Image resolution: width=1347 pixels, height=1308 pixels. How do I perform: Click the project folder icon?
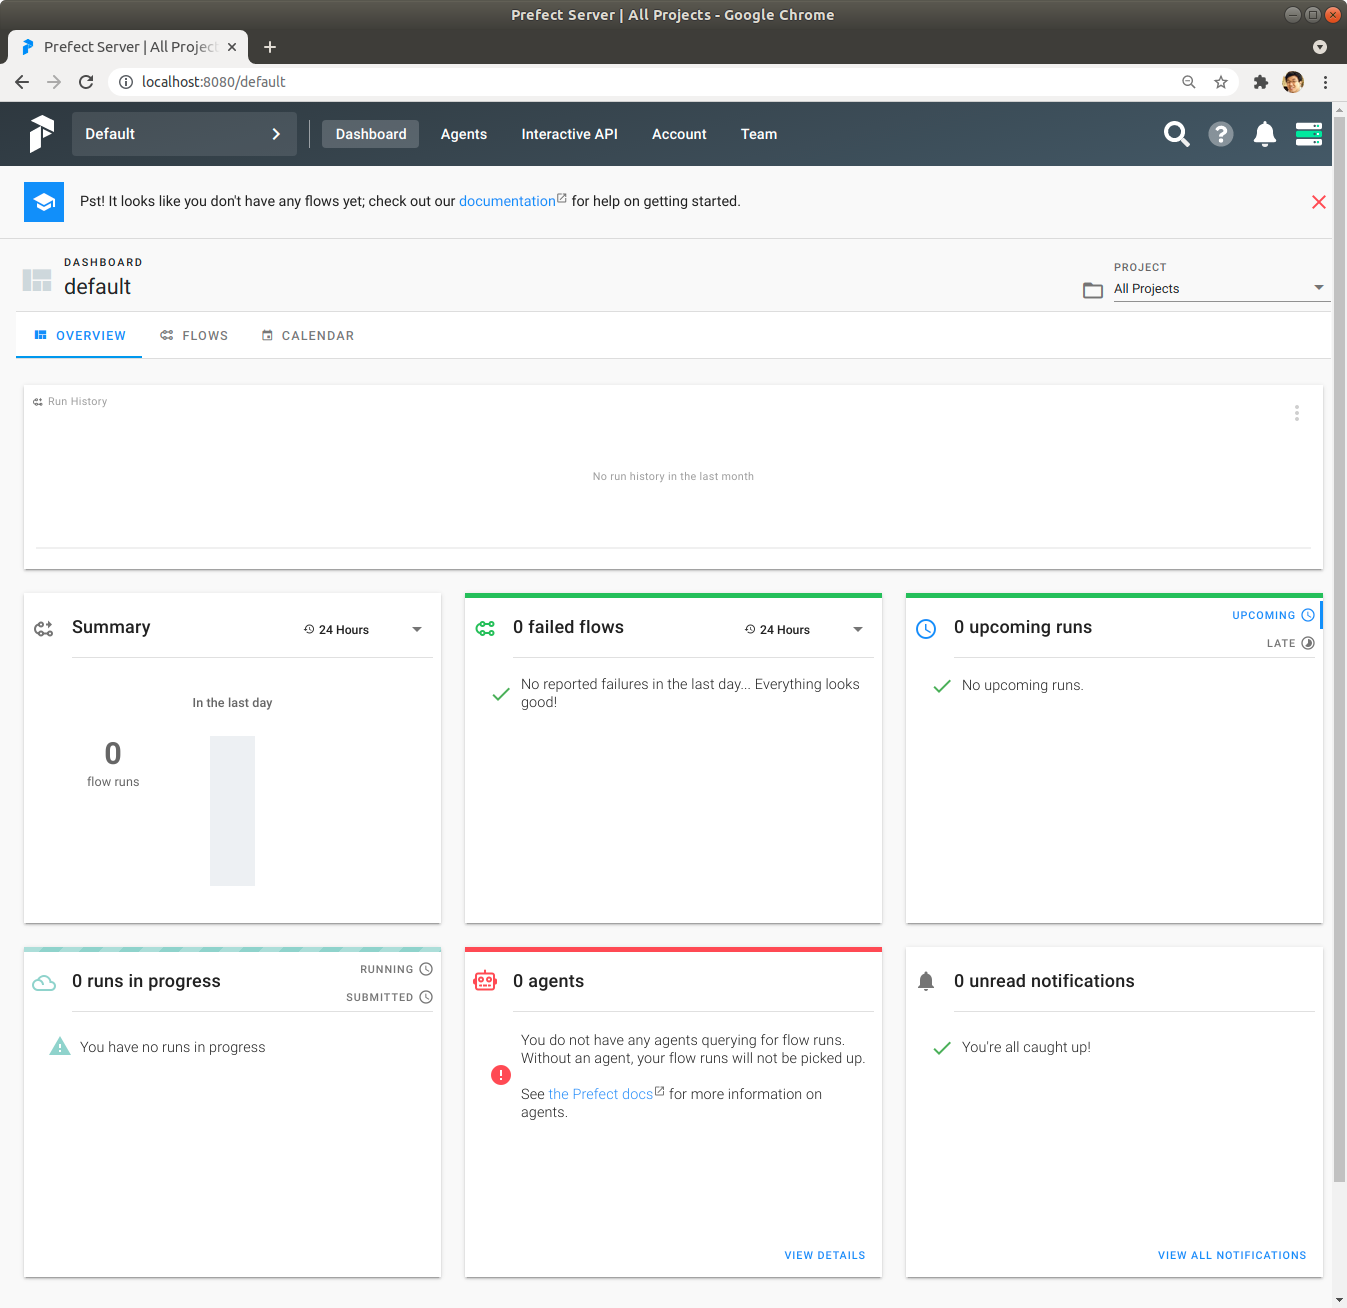point(1093,290)
